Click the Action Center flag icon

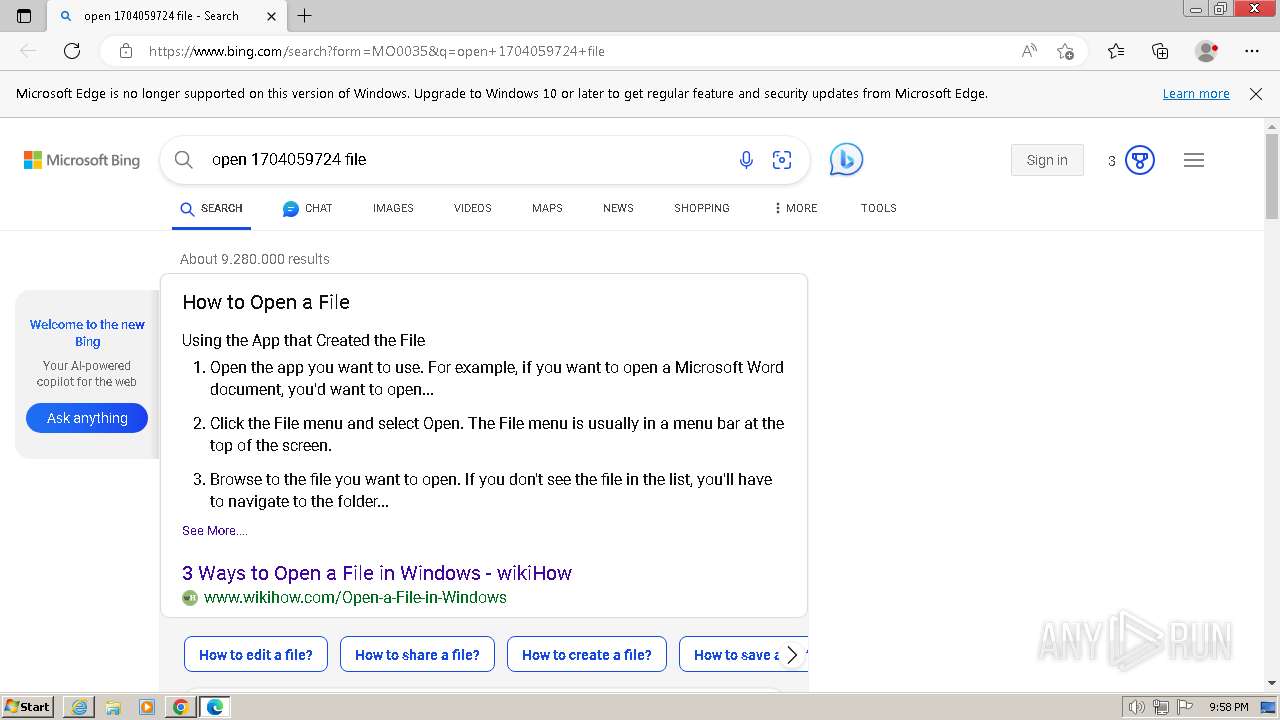[1186, 707]
